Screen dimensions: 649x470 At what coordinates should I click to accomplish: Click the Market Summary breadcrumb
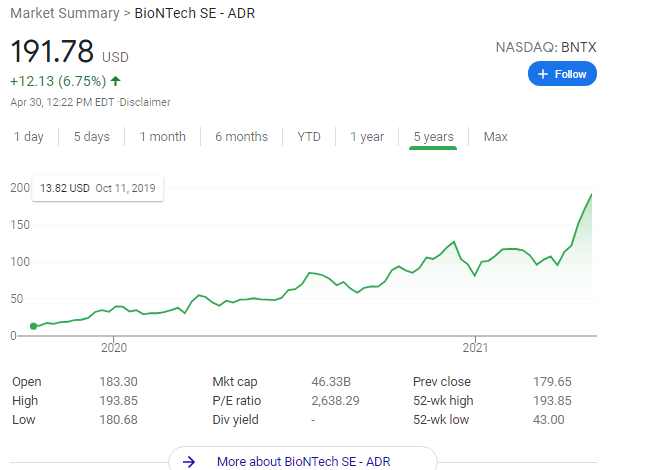64,14
